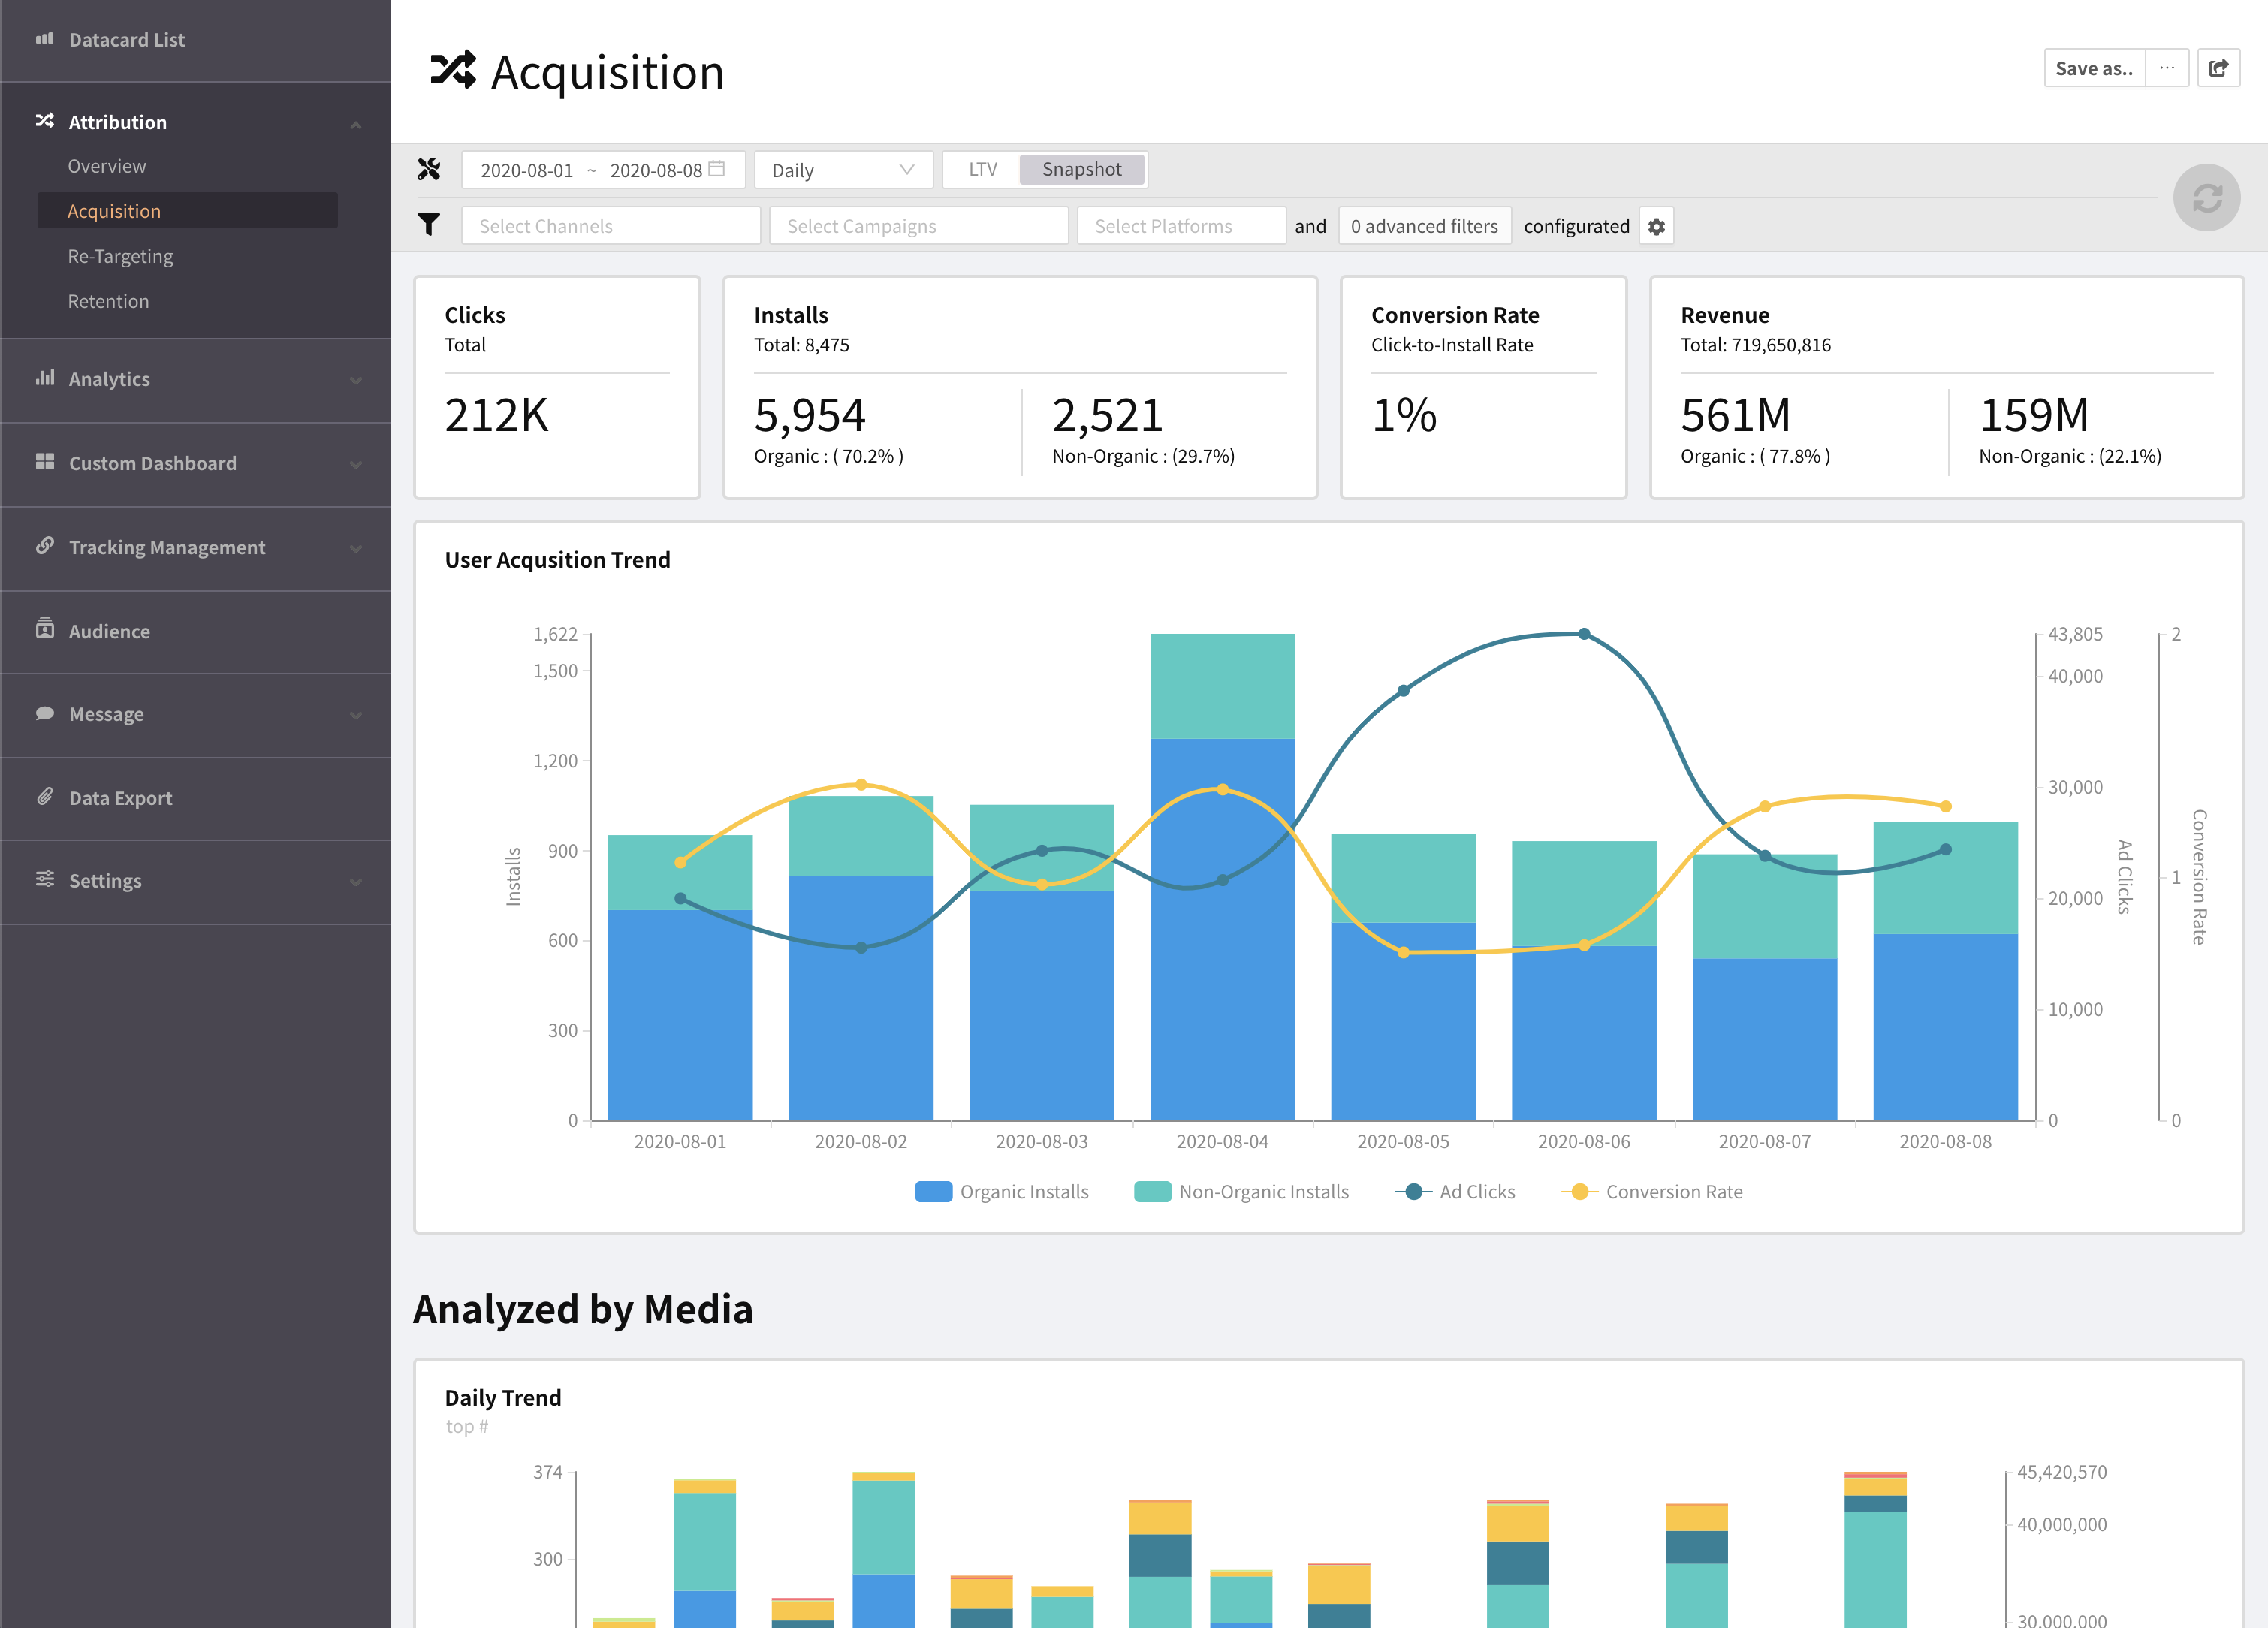Image resolution: width=2268 pixels, height=1628 pixels.
Task: Go to Retention in sidebar
Action: (x=108, y=301)
